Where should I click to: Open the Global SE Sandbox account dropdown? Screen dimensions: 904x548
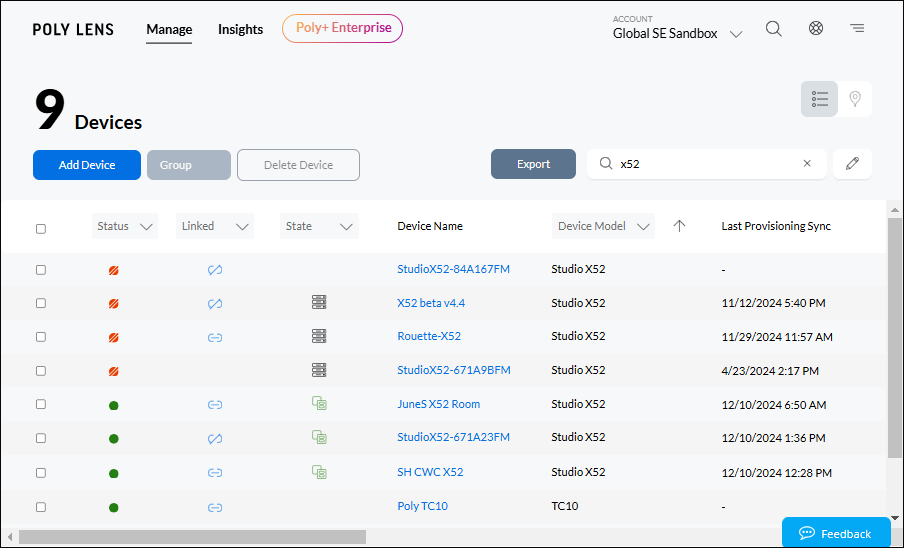pos(677,33)
